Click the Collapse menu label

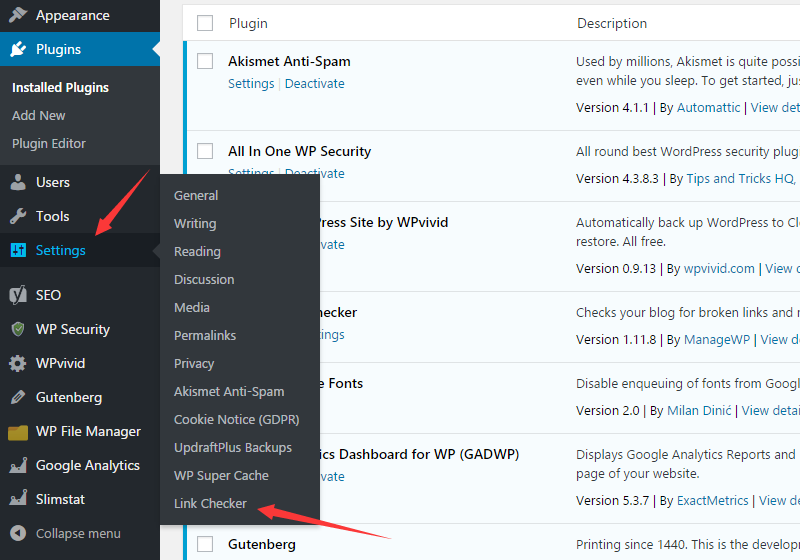[x=79, y=533]
